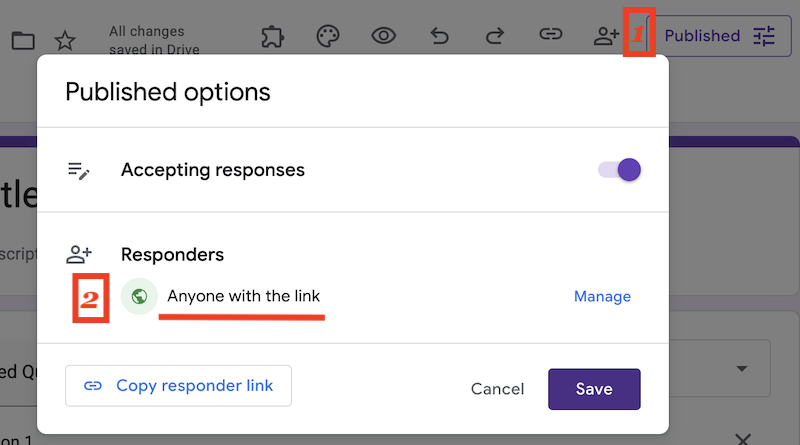Select the Anyone with the link text
The image size is (800, 445).
244,296
